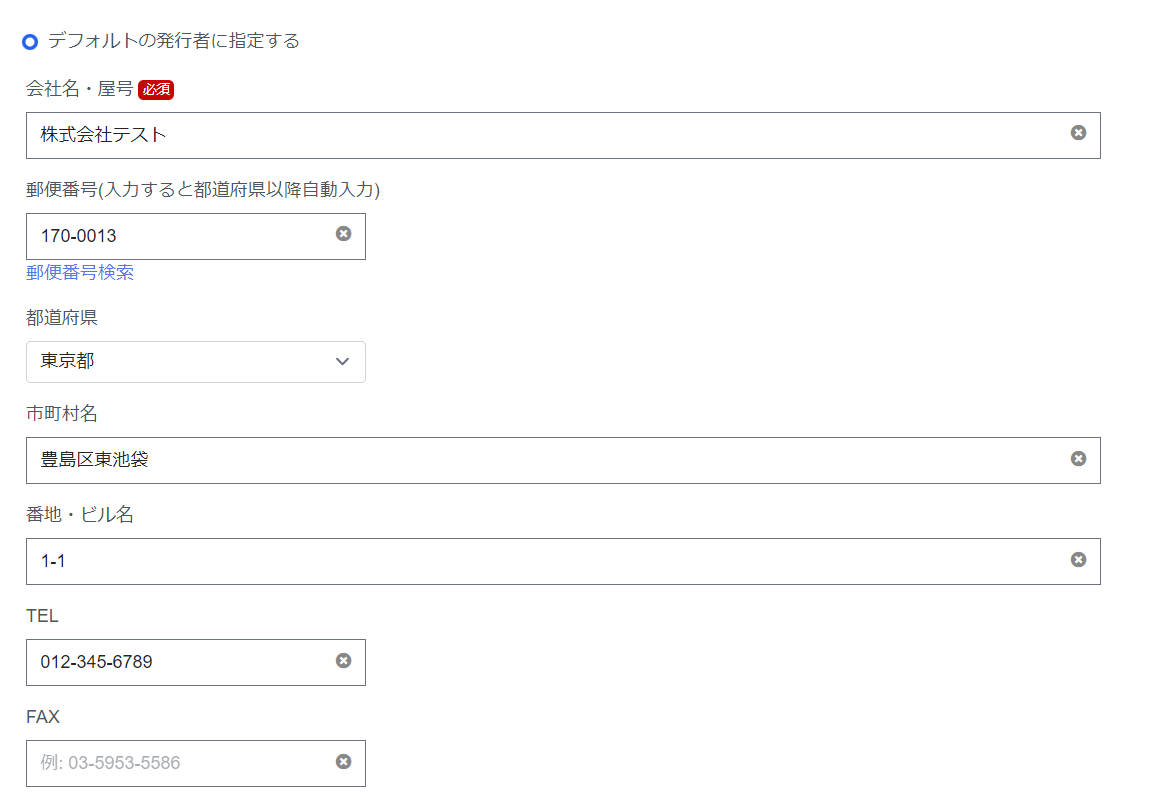The width and height of the screenshot is (1169, 804).
Task: Clear the company name field
Action: click(x=1078, y=133)
